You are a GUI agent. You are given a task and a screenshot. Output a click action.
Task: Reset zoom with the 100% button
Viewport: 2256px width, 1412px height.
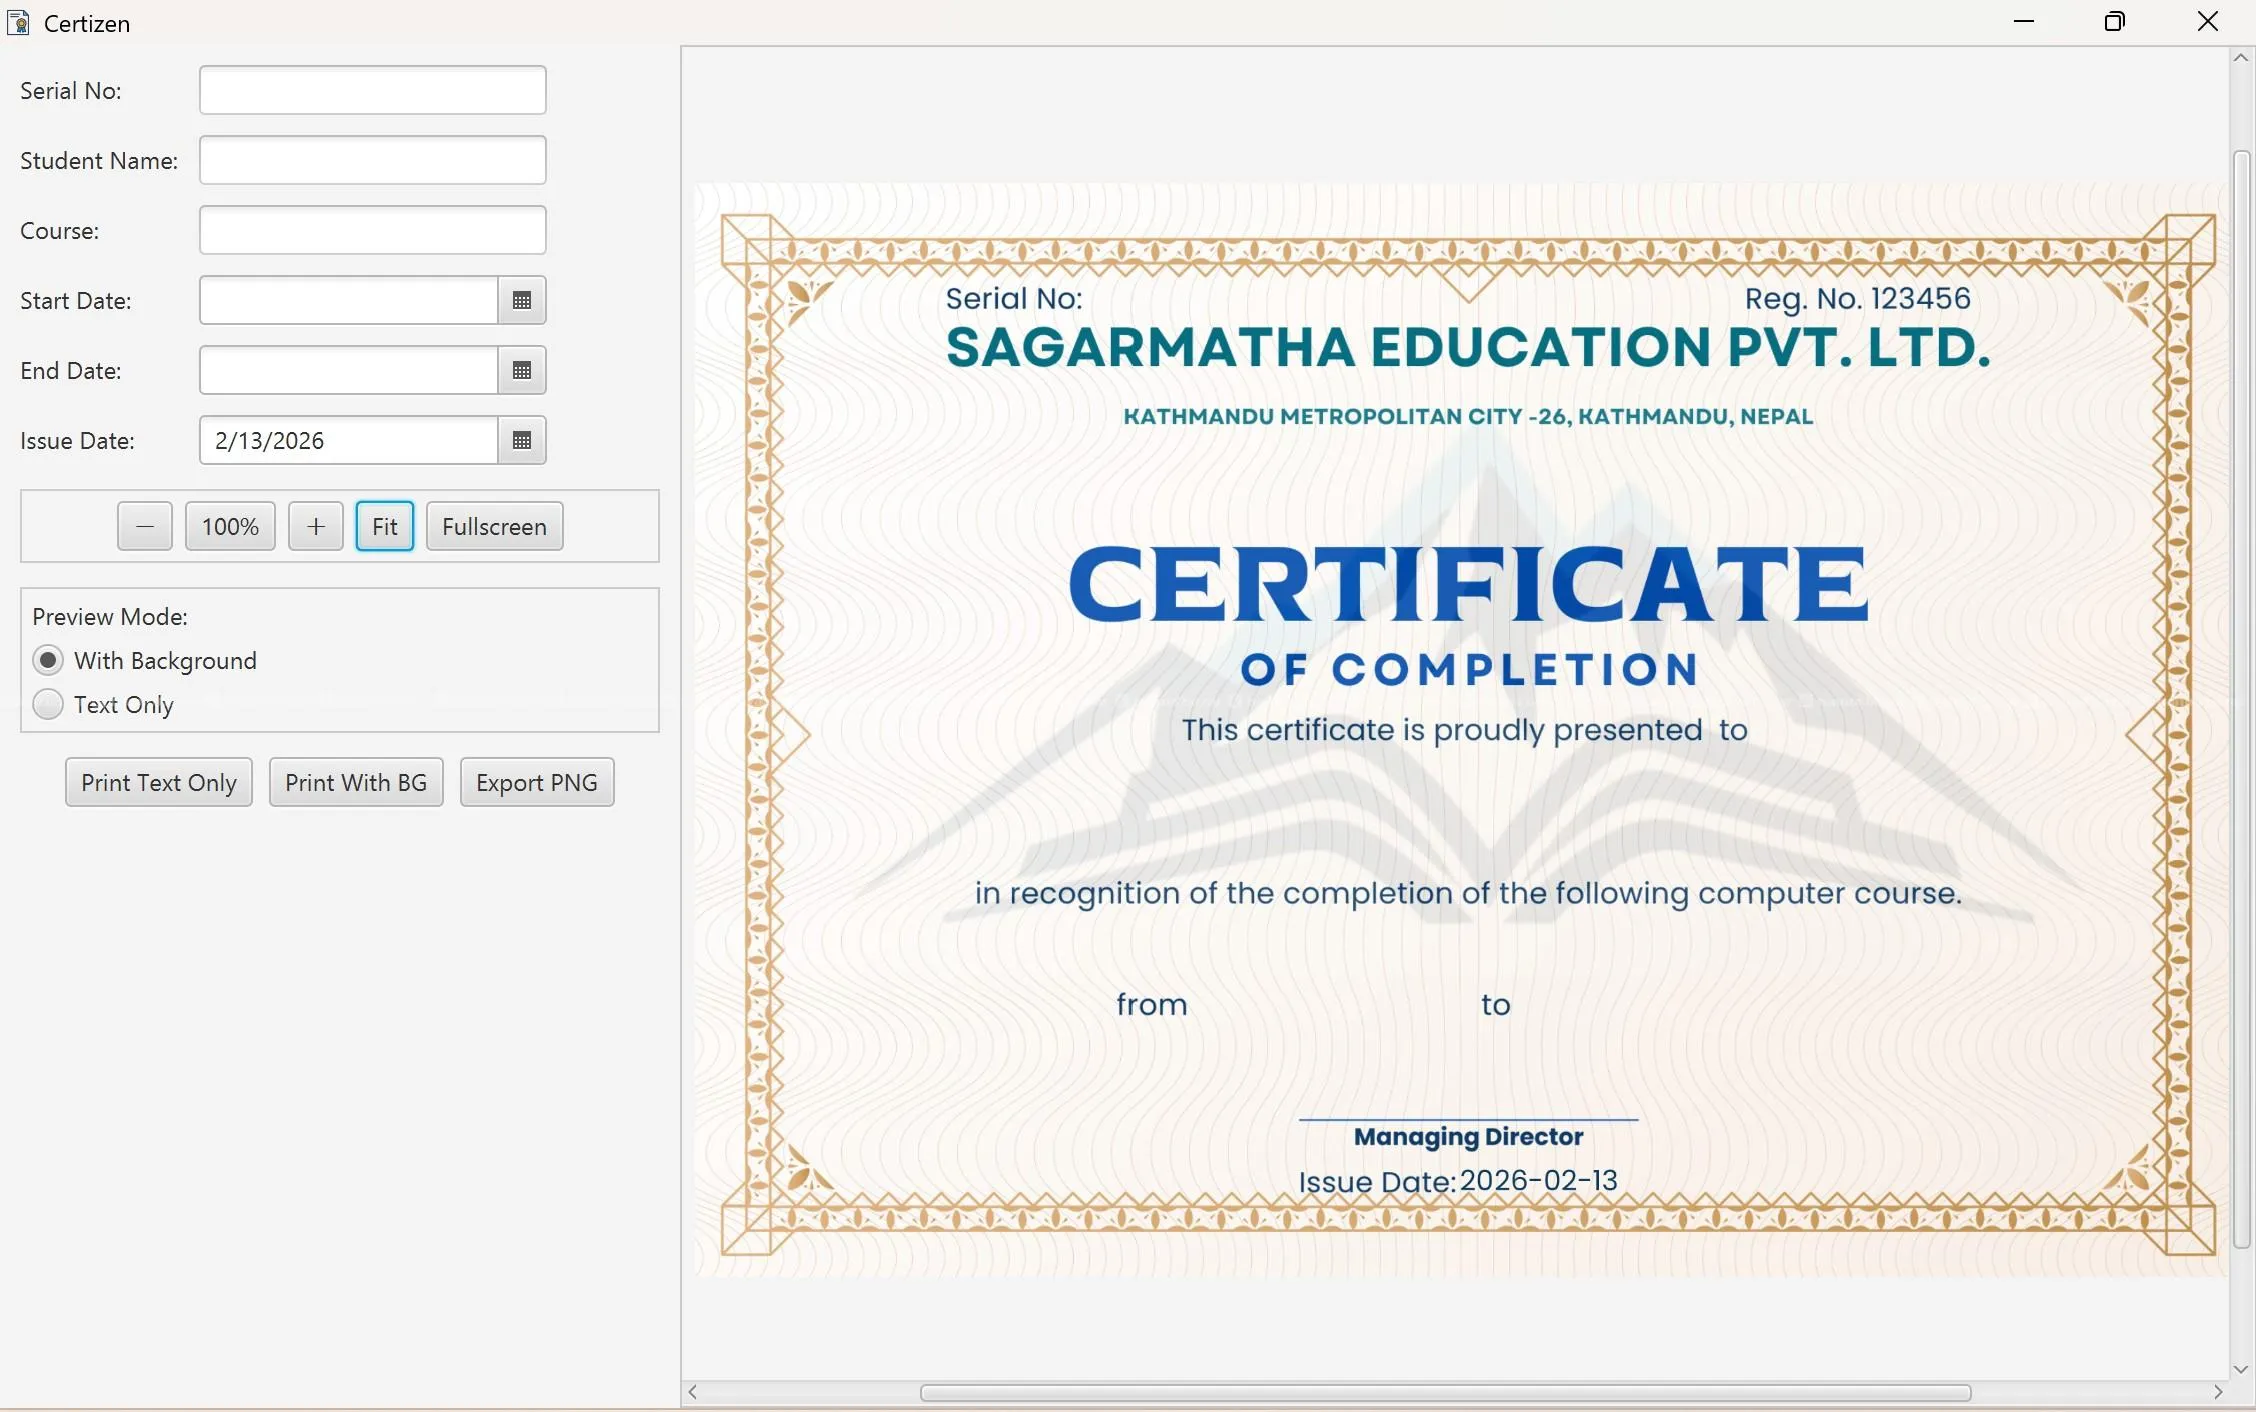230,527
